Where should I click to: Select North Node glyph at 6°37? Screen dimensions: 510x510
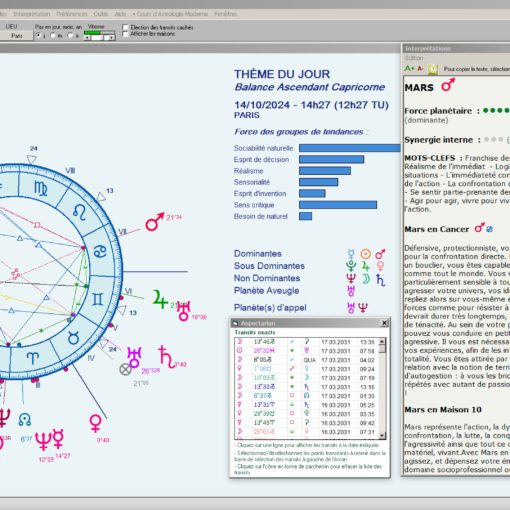point(25,420)
